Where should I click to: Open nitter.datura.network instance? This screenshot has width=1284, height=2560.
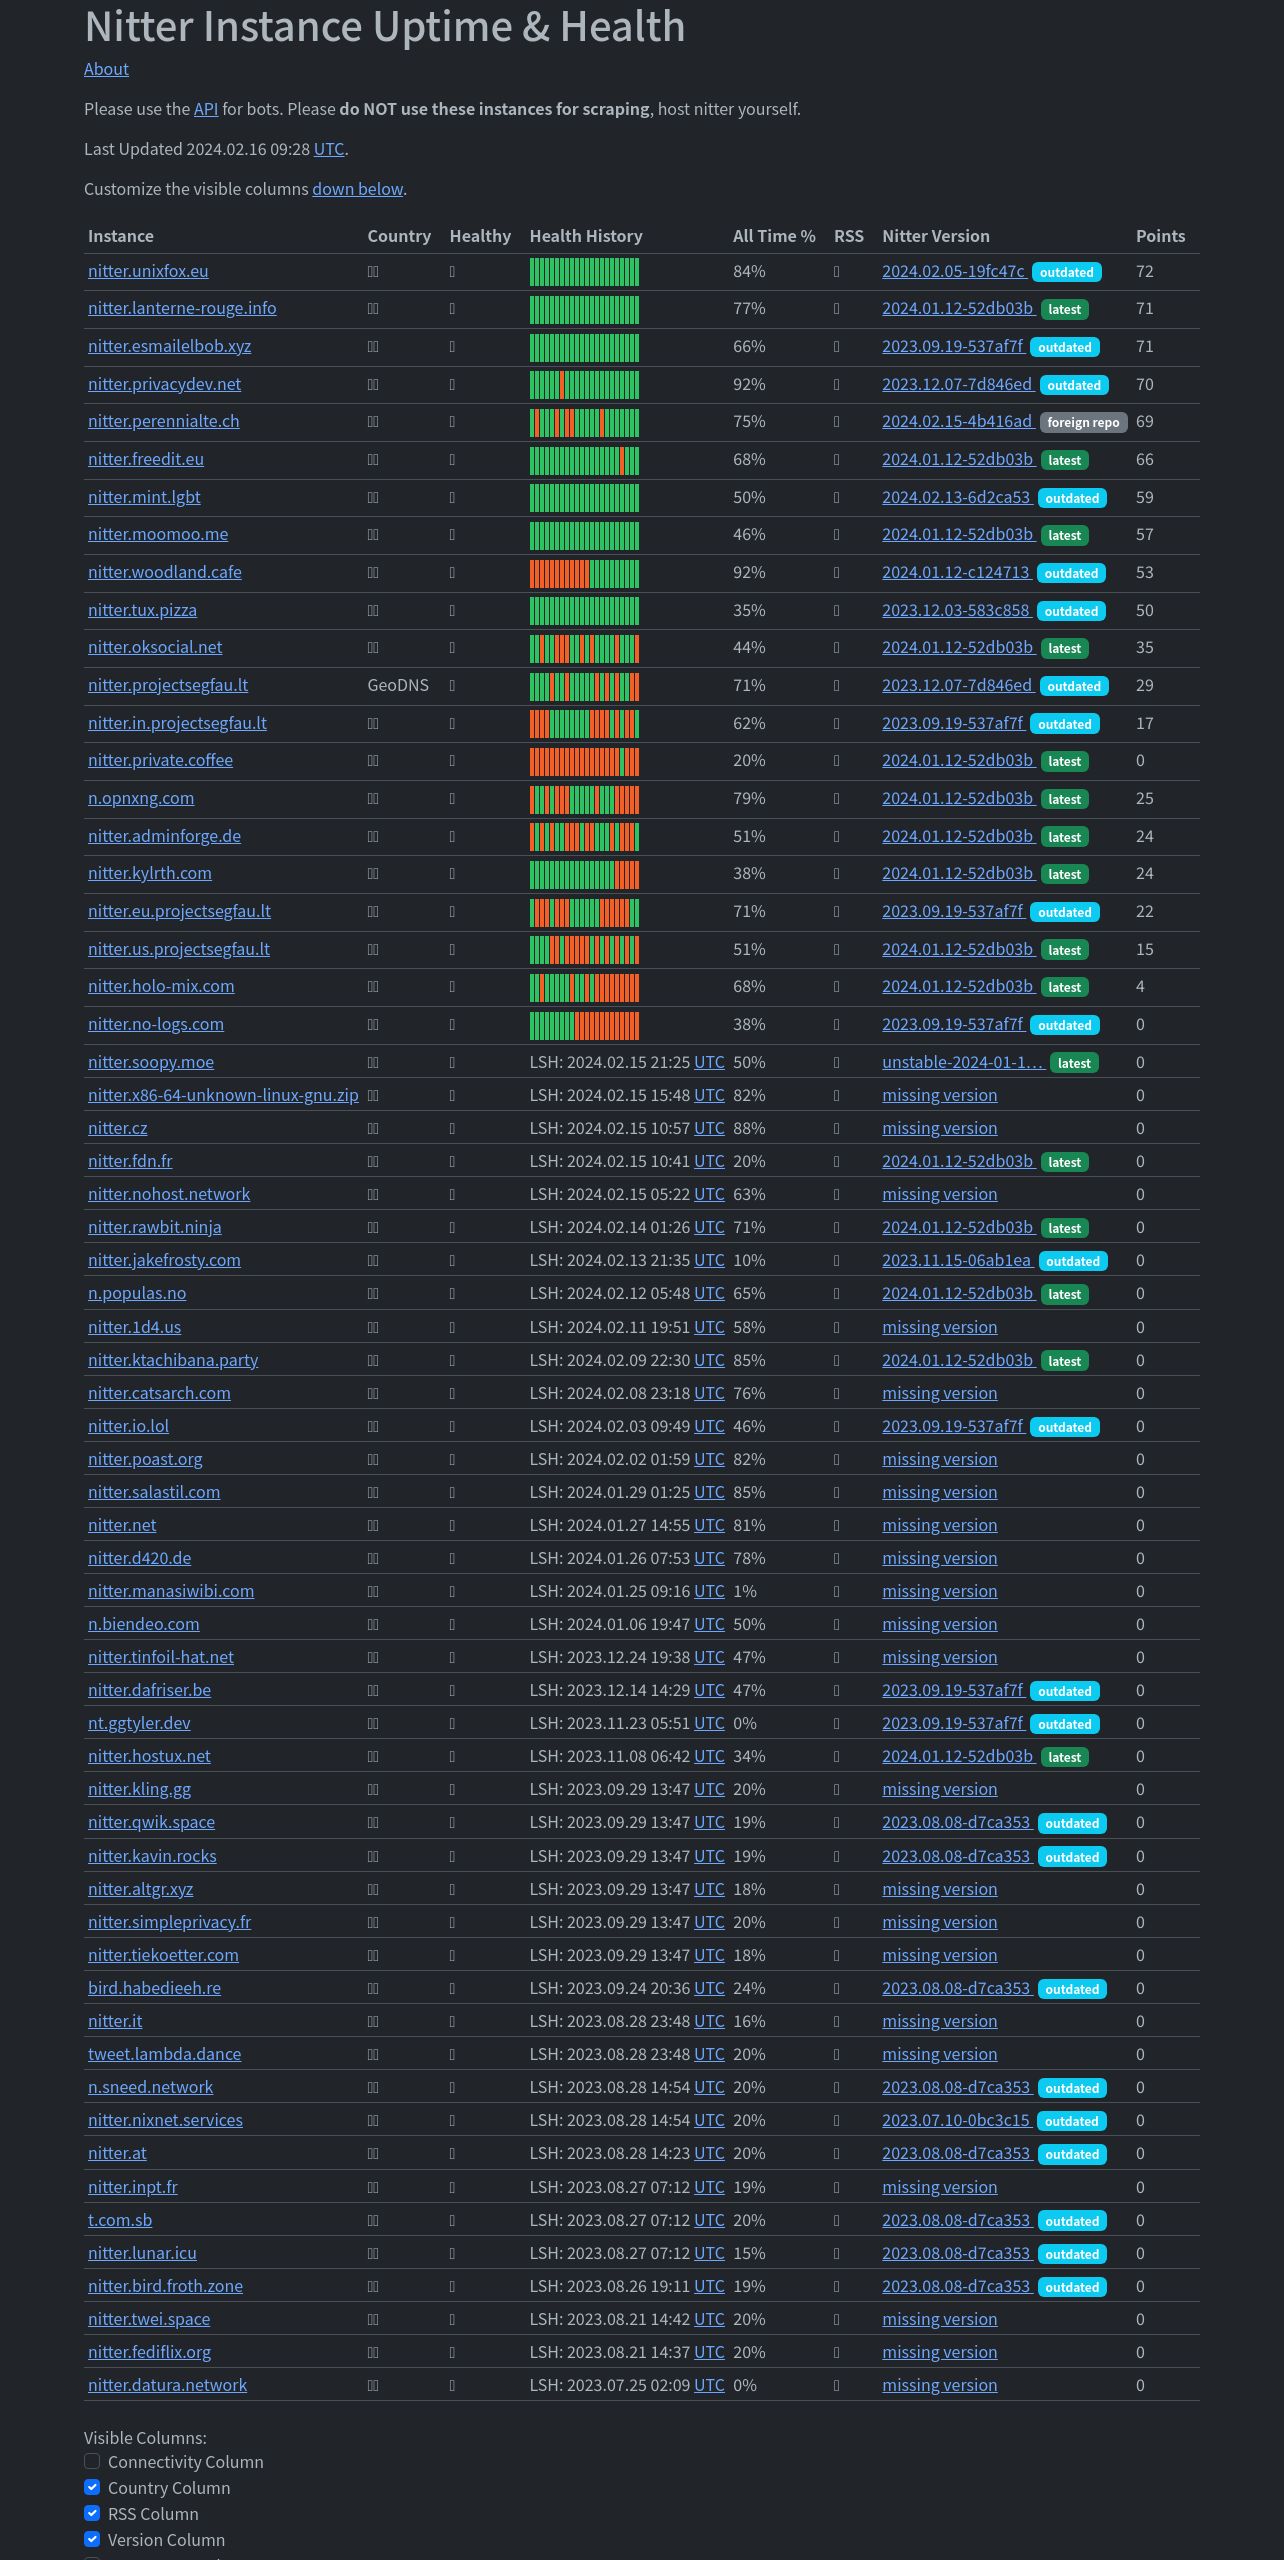pyautogui.click(x=167, y=2385)
